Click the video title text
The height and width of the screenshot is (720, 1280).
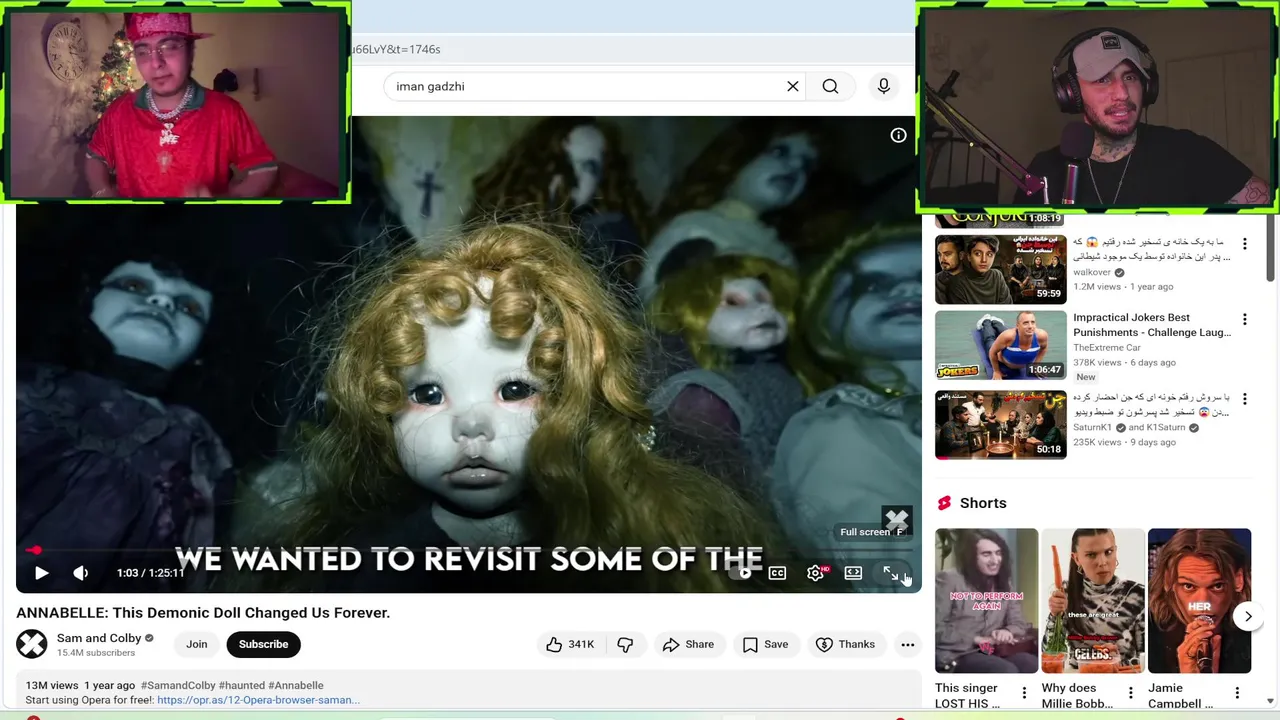click(203, 612)
